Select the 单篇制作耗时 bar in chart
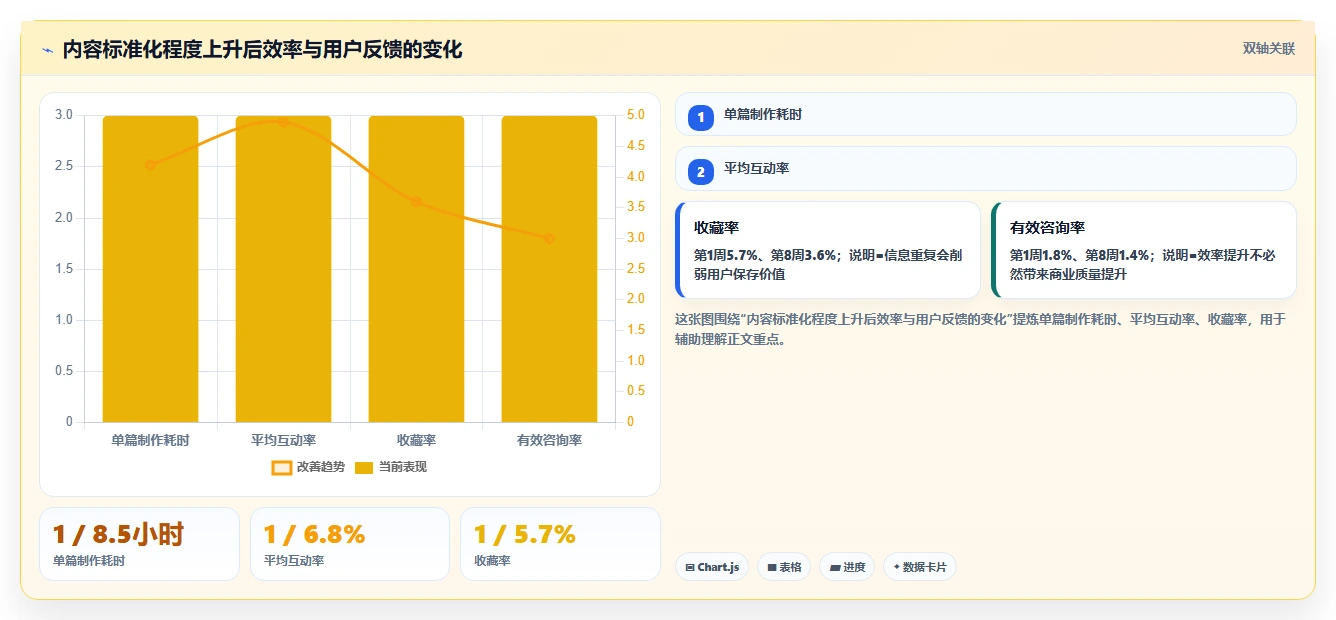This screenshot has height=620, width=1336. click(x=150, y=269)
